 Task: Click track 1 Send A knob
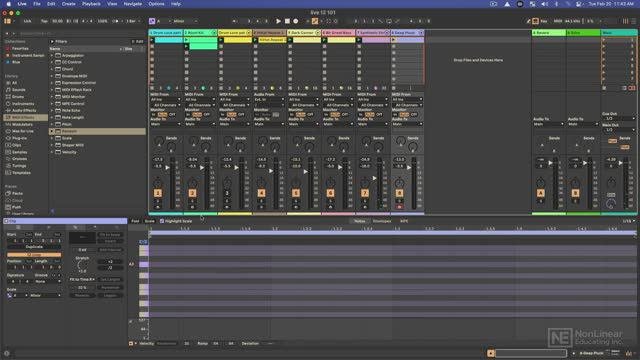point(159,141)
